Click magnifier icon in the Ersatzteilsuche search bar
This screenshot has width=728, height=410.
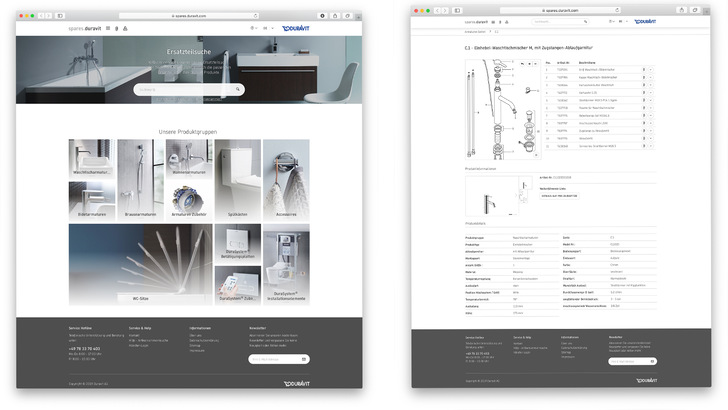pyautogui.click(x=236, y=90)
